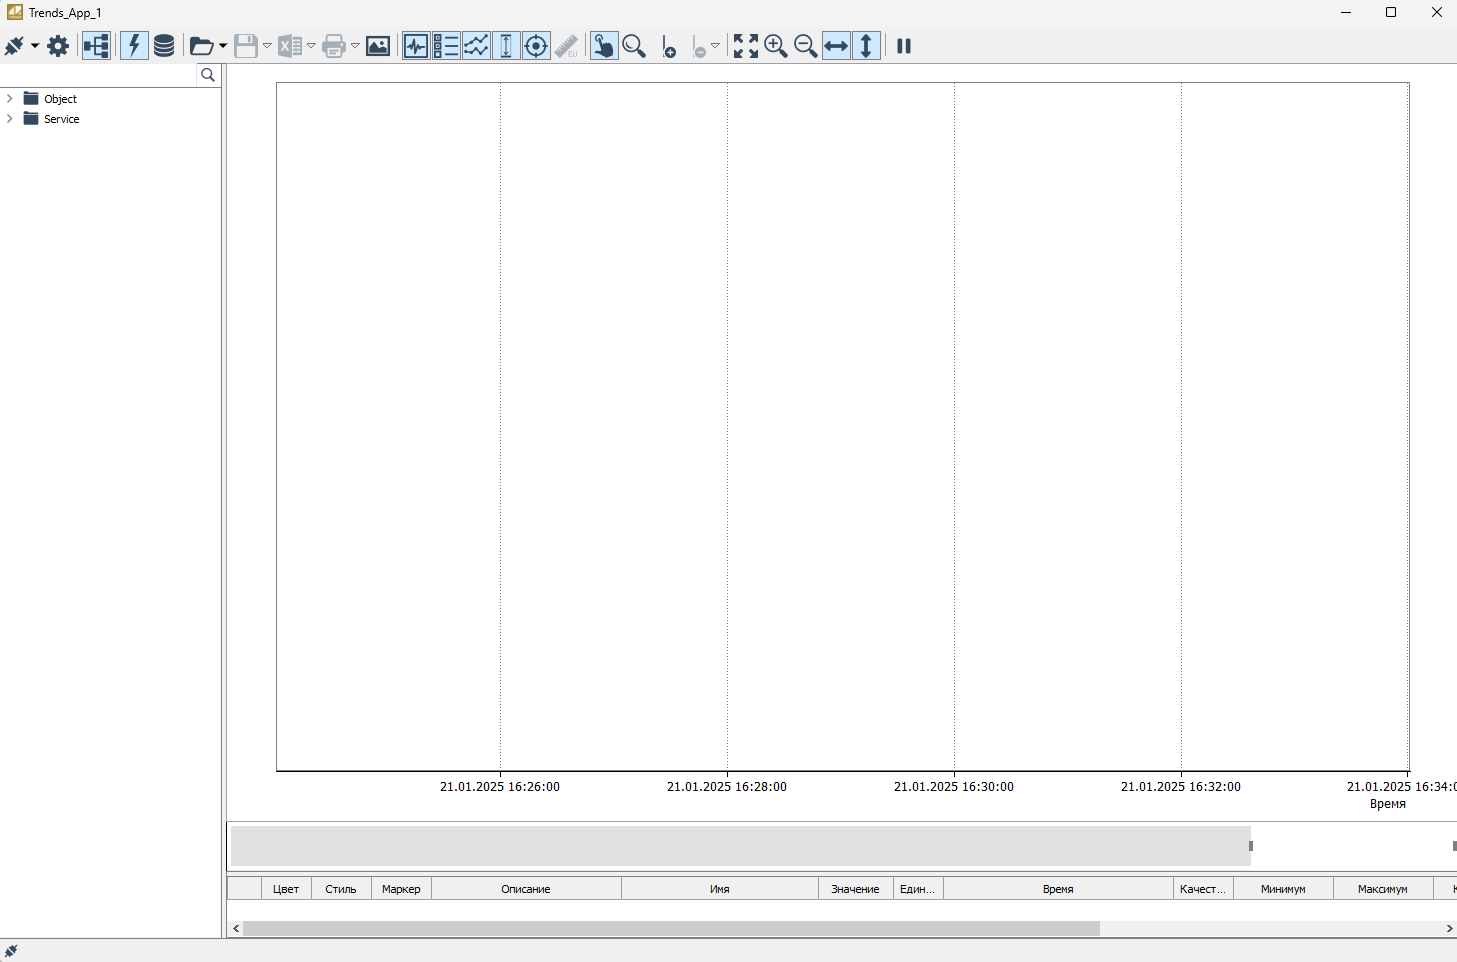Expand the Service tree folder
Viewport: 1457px width, 962px height.
coord(10,119)
